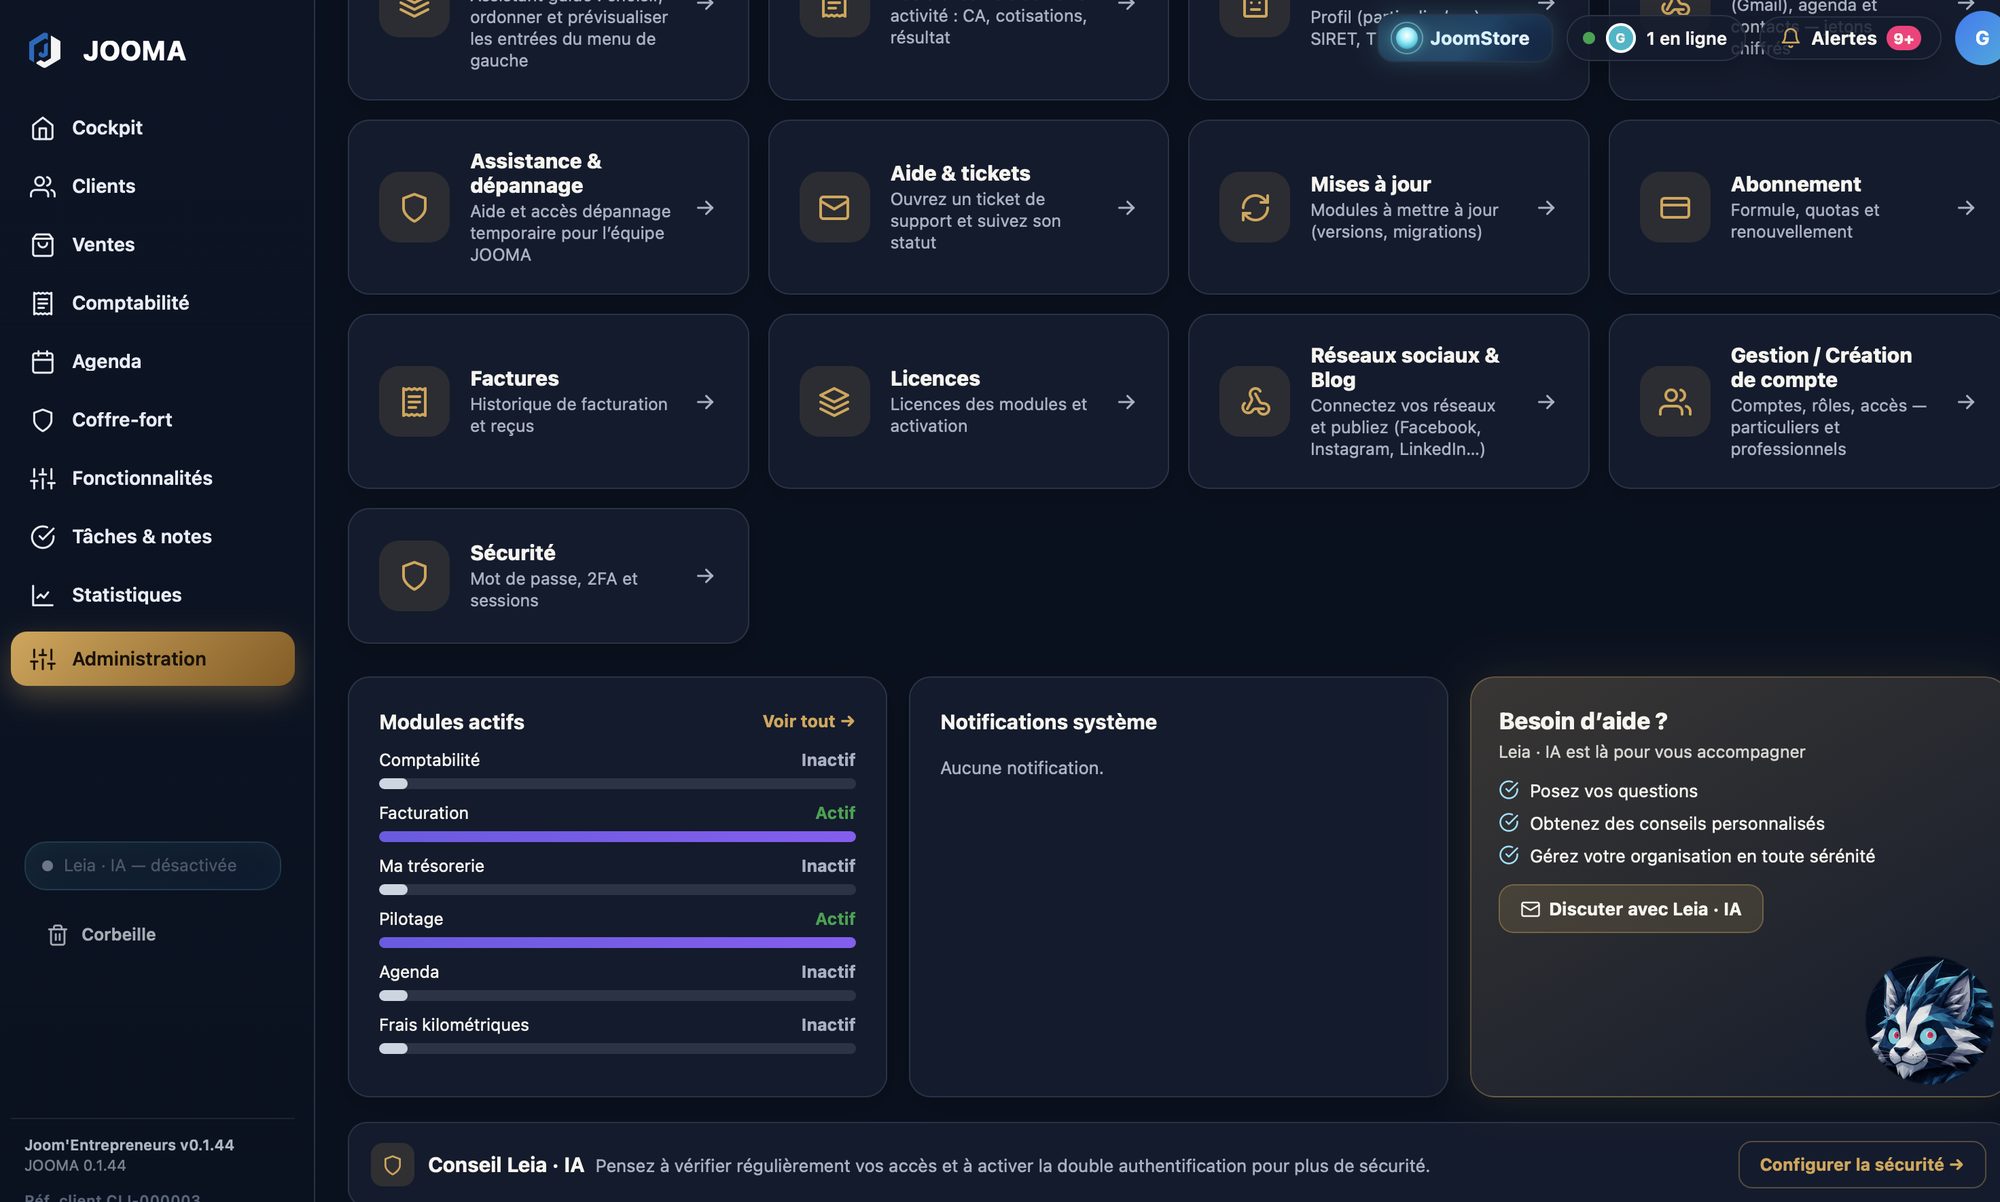Open Aide & tickets arrow
The width and height of the screenshot is (2000, 1202).
(x=1126, y=208)
